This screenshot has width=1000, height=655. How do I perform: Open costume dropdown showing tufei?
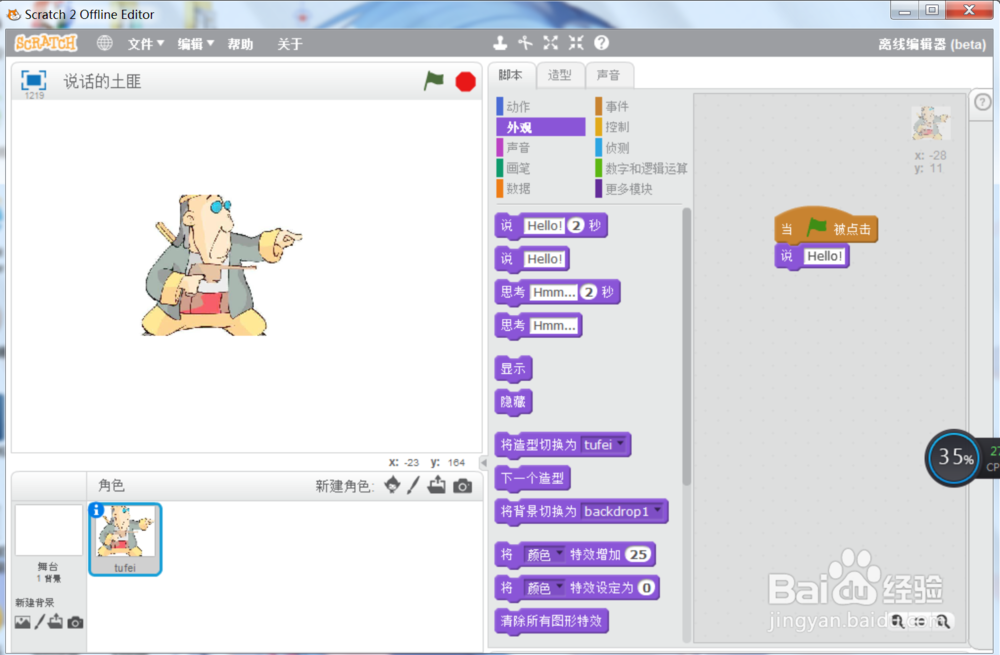603,445
